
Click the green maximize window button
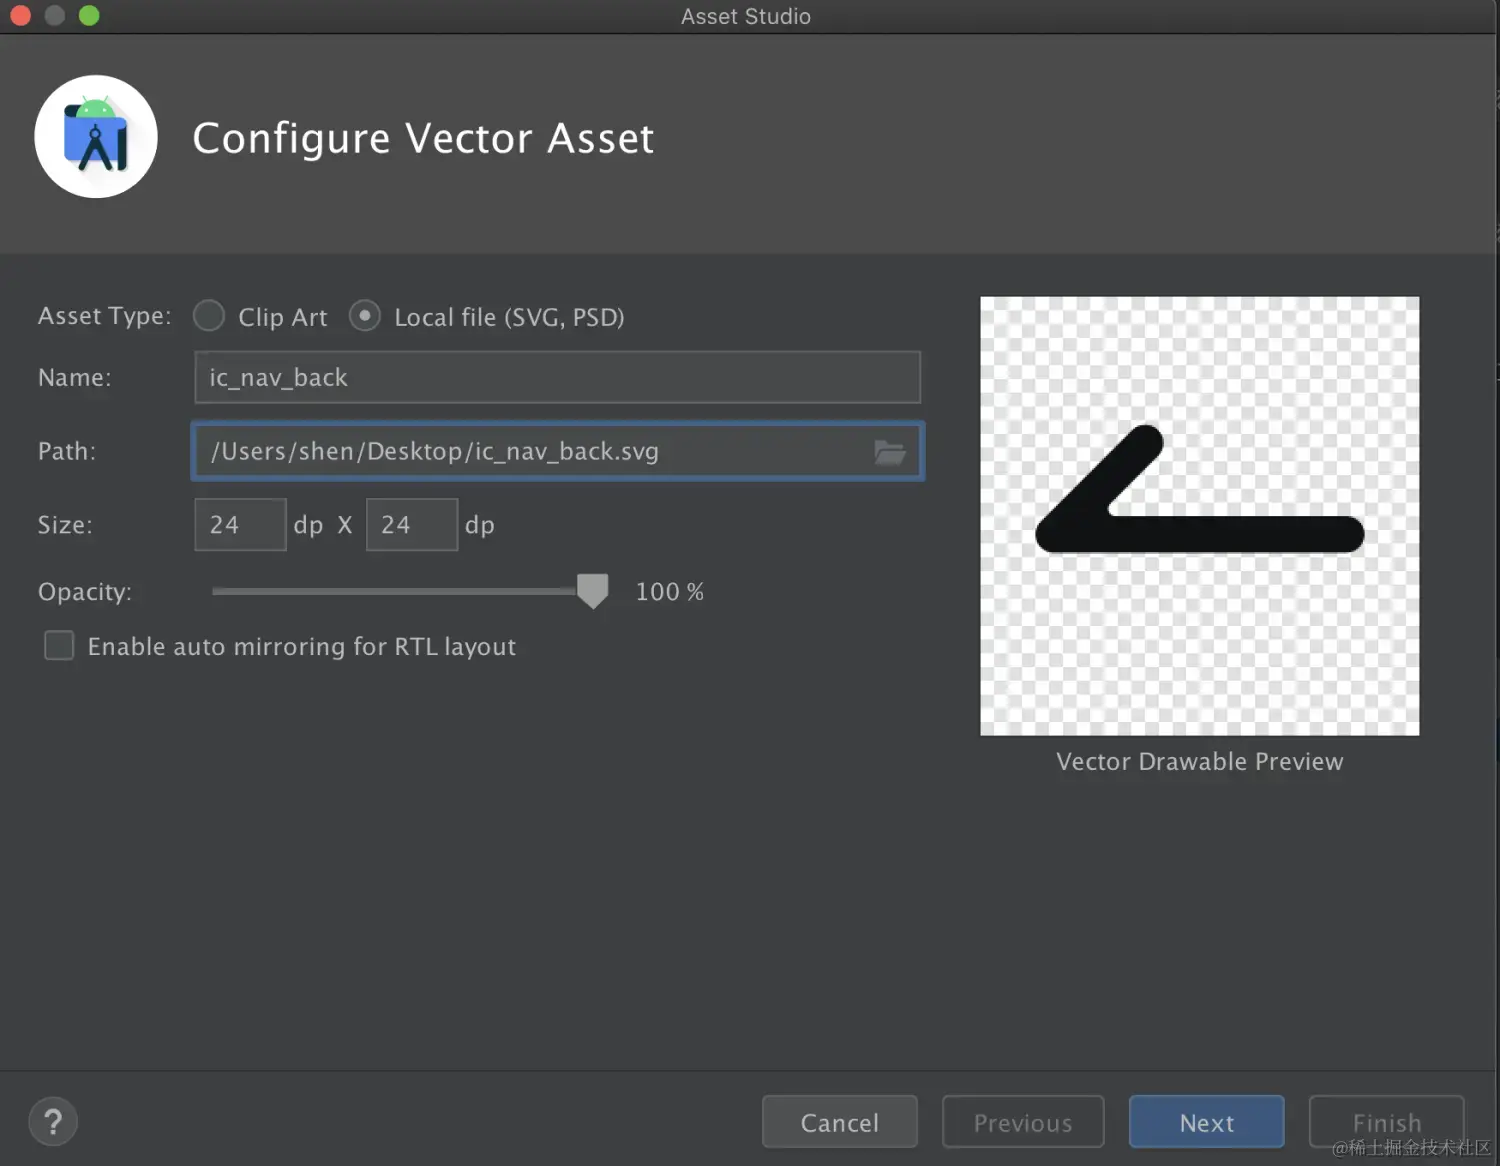click(x=89, y=15)
